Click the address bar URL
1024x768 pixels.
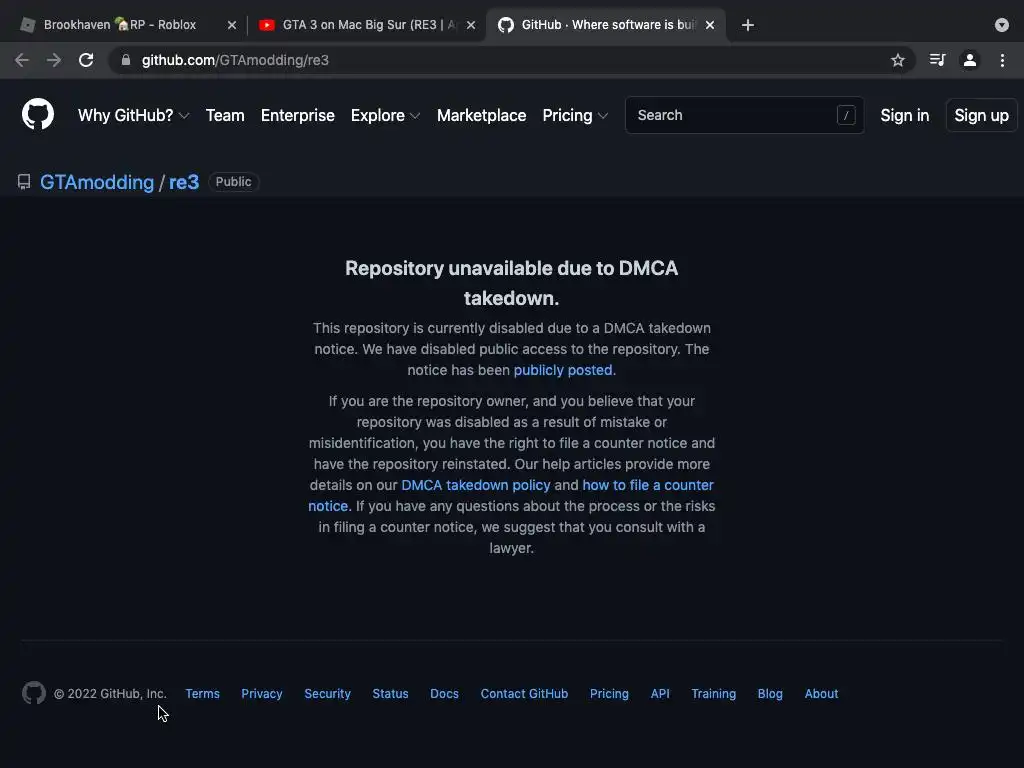coord(235,60)
